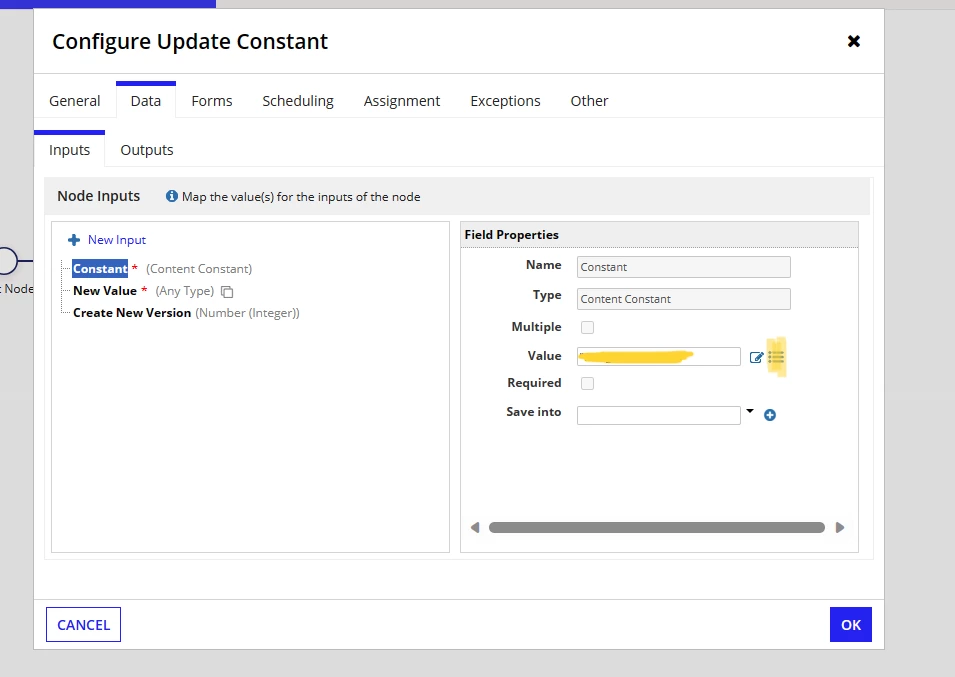Screen dimensions: 955x677
Task: Click the list picker icon beside Value
Action: coord(776,357)
